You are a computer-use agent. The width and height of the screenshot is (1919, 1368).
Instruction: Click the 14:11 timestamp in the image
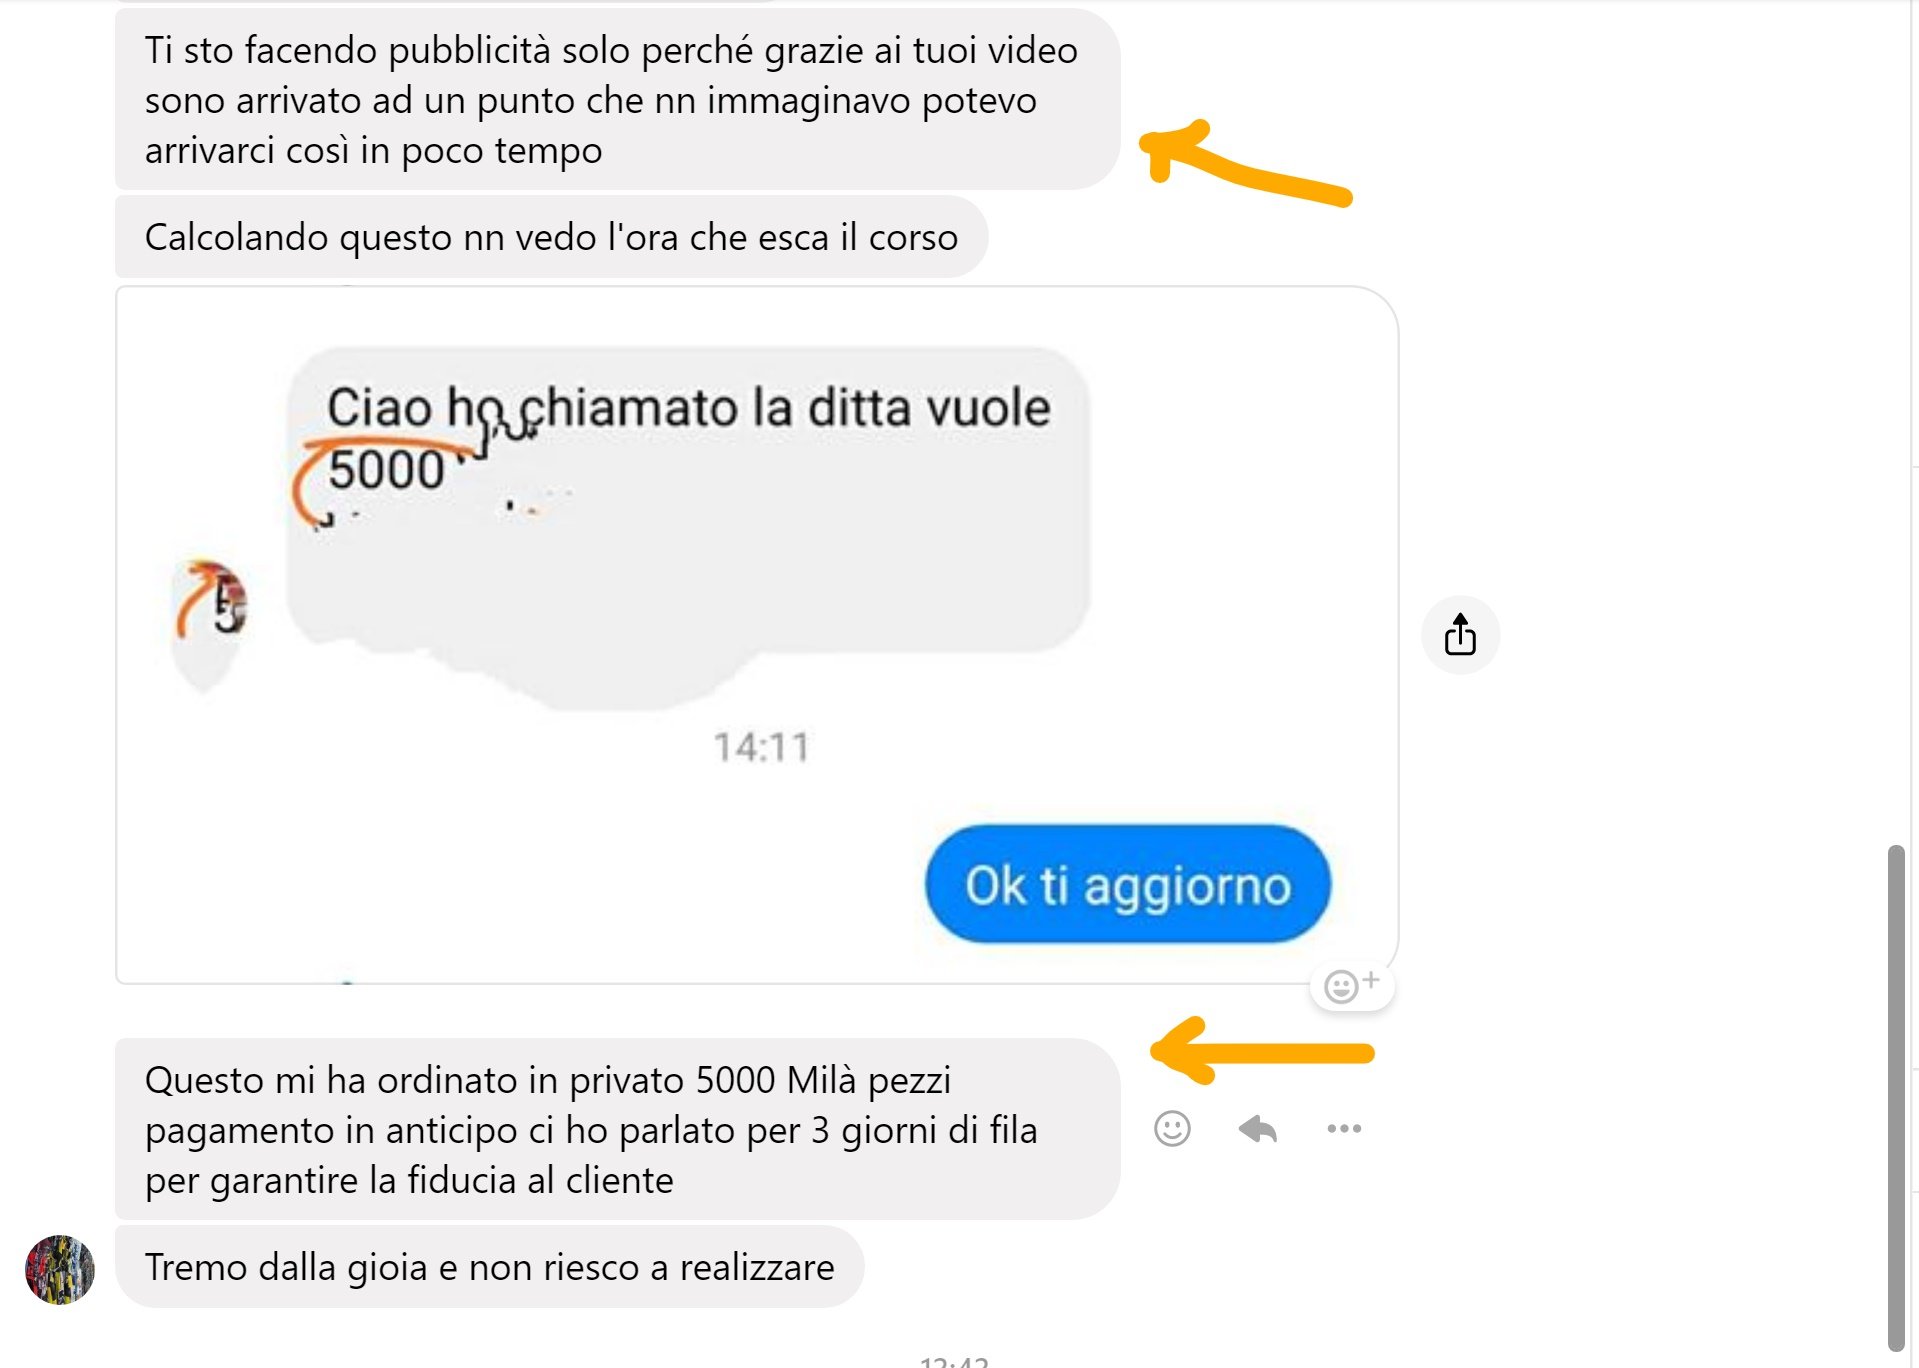coord(761,747)
